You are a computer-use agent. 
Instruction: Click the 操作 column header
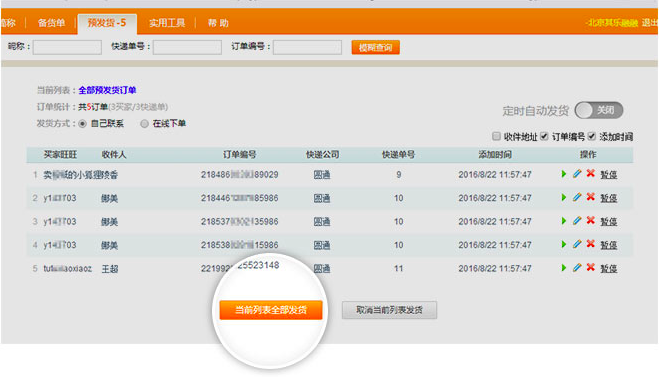click(x=588, y=155)
